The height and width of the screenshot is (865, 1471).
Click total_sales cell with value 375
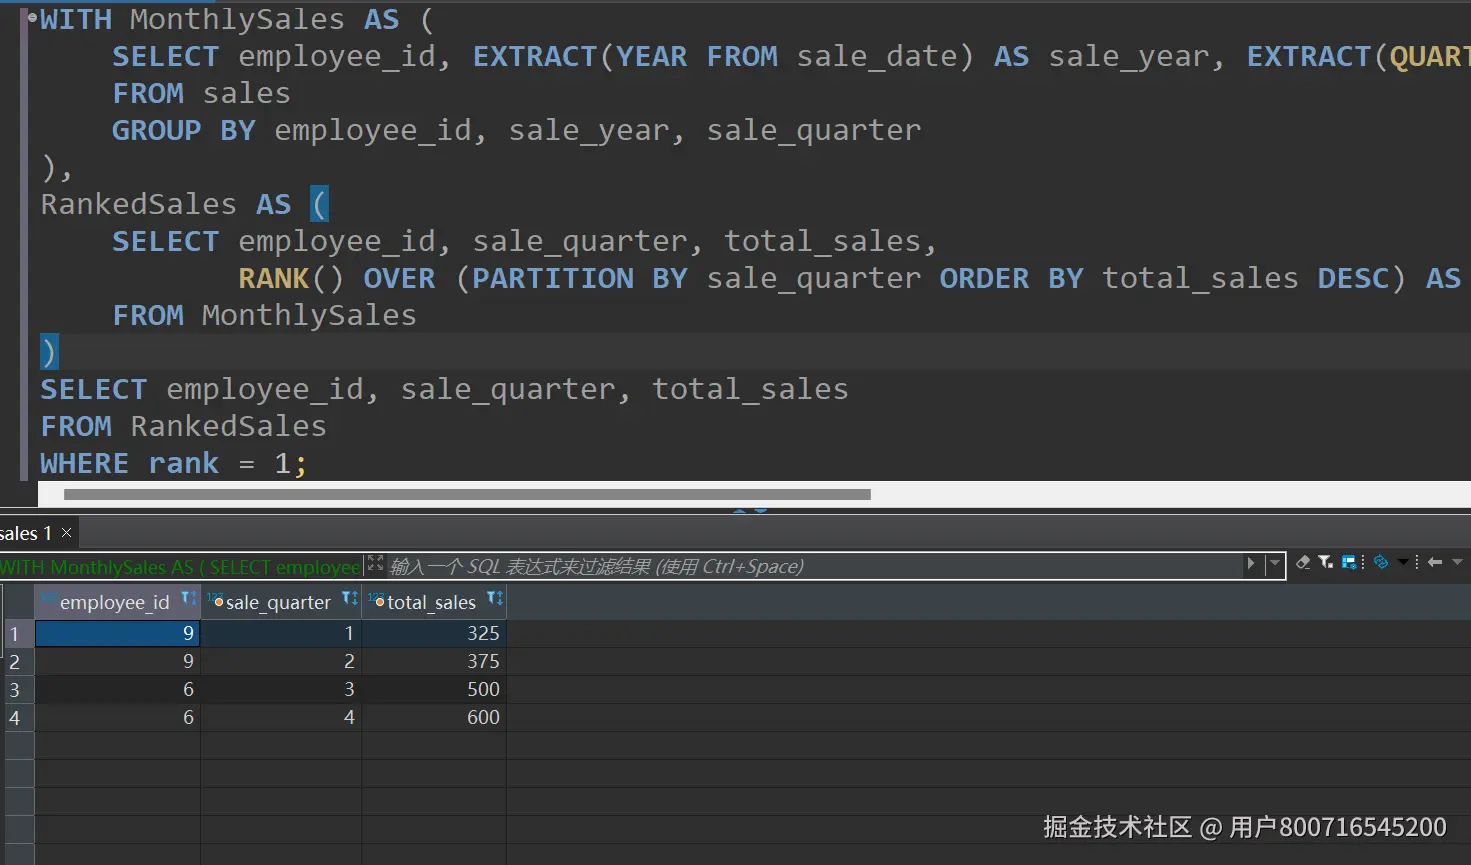click(x=434, y=662)
